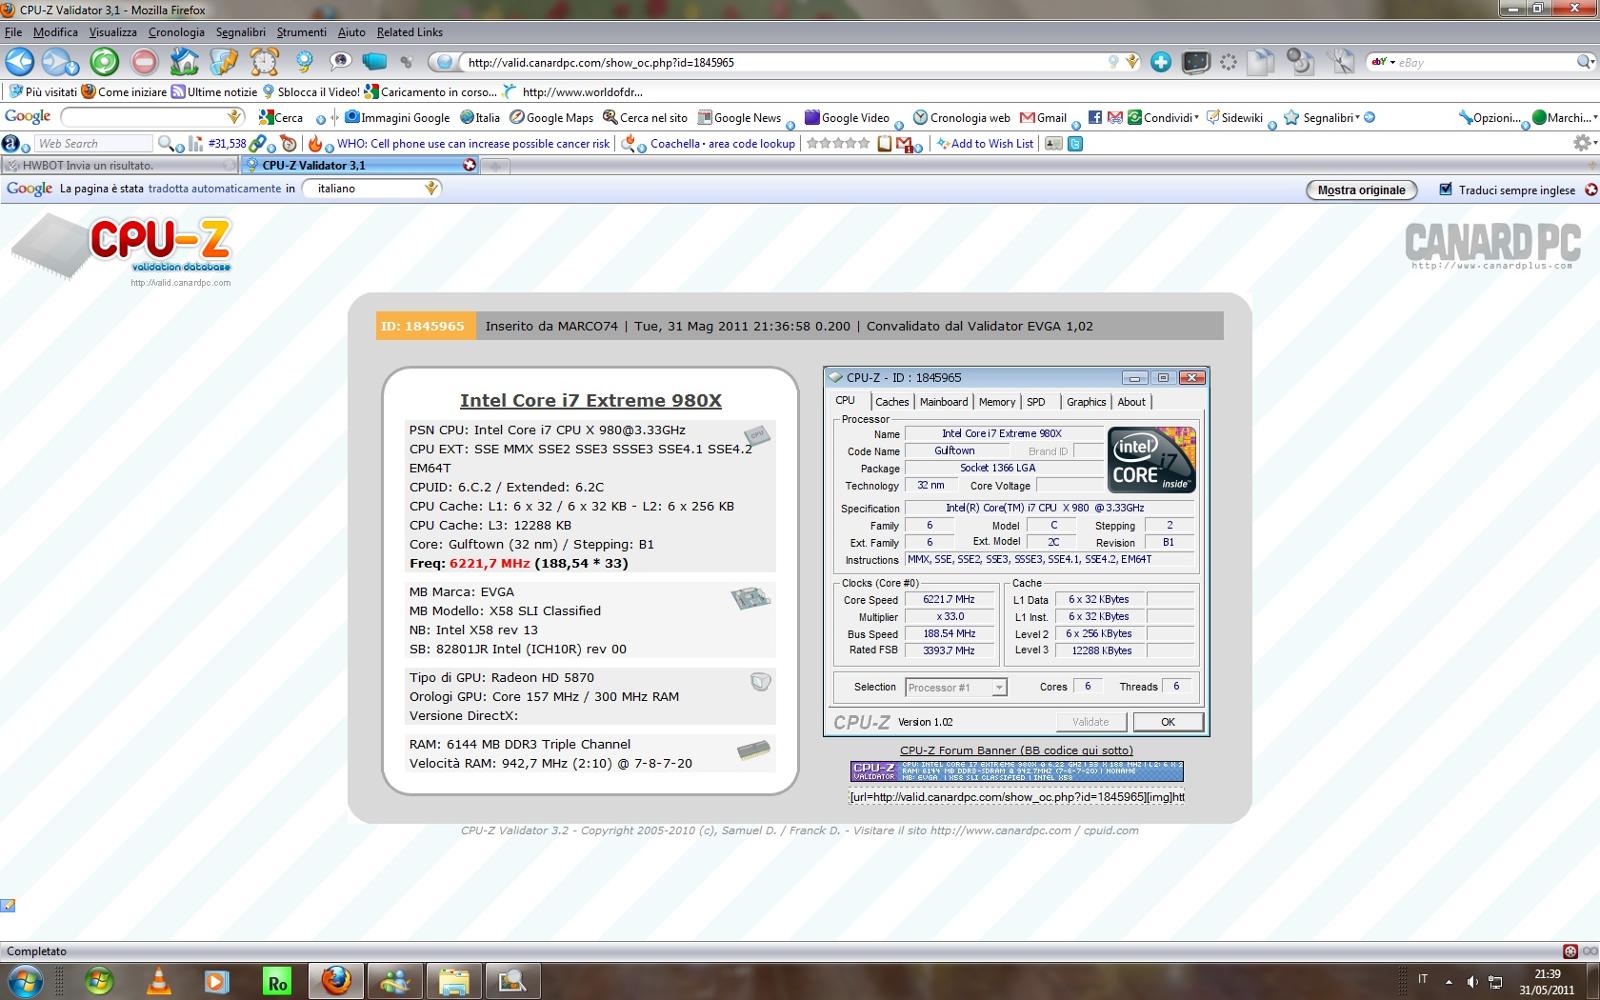Image resolution: width=1600 pixels, height=1000 pixels.
Task: Click the Facebook icon in Google toolbar
Action: tap(1095, 117)
